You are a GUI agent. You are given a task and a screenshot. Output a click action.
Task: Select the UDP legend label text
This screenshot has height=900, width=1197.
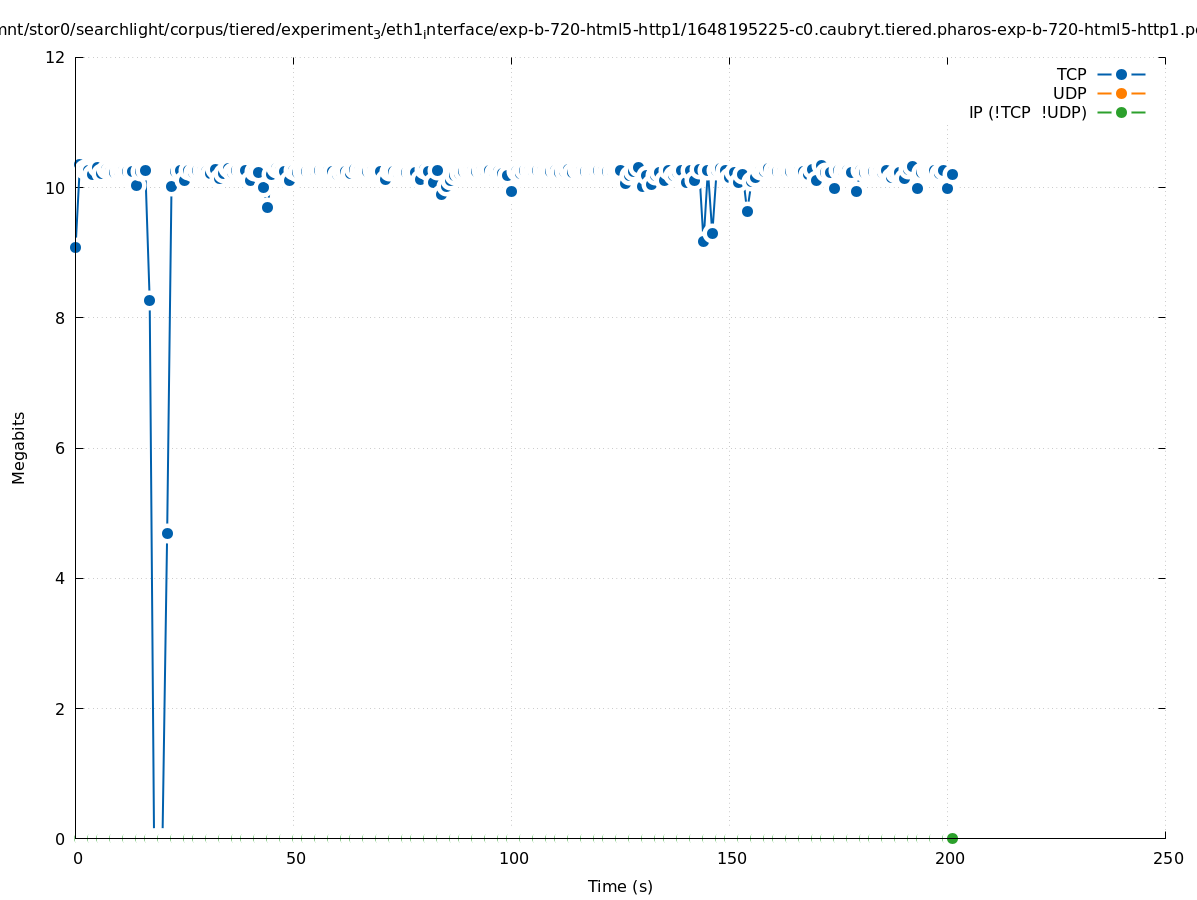(x=1069, y=93)
